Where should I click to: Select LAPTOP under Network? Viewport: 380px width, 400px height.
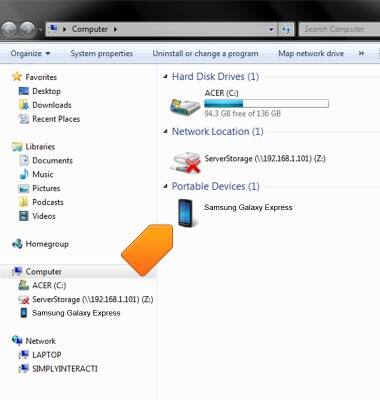(x=47, y=355)
